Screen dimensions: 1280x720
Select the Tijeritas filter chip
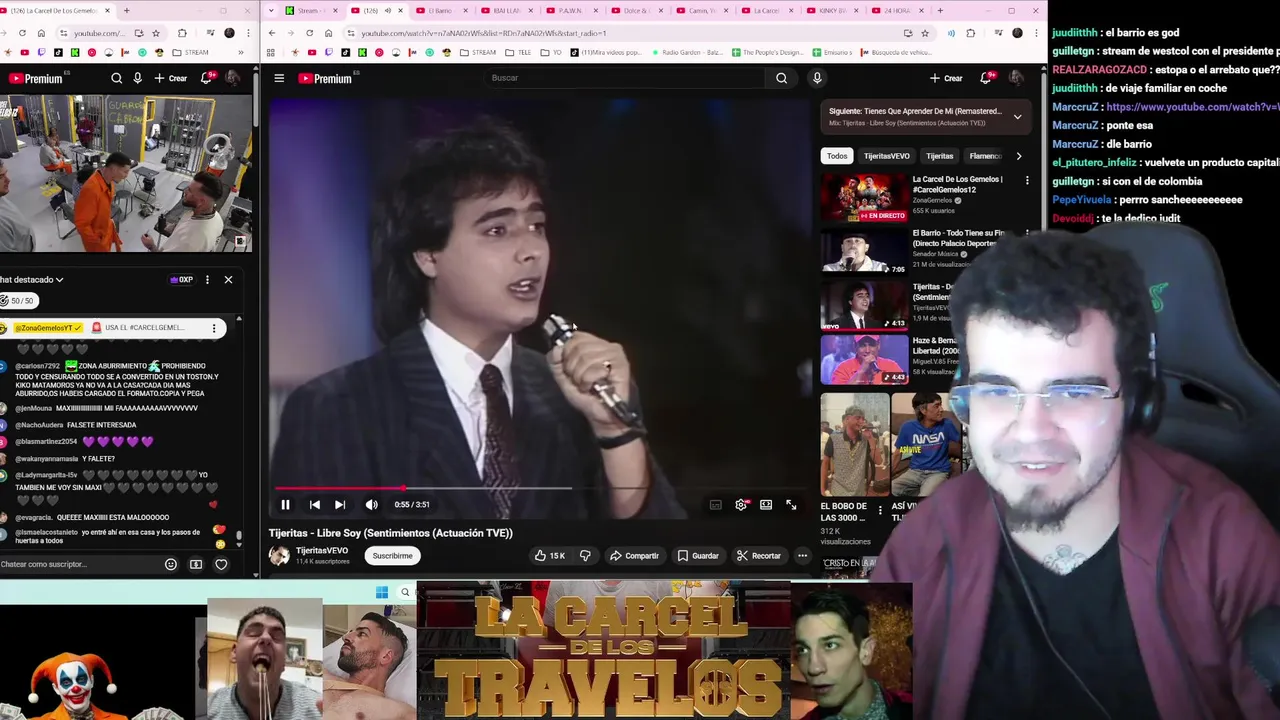[940, 156]
